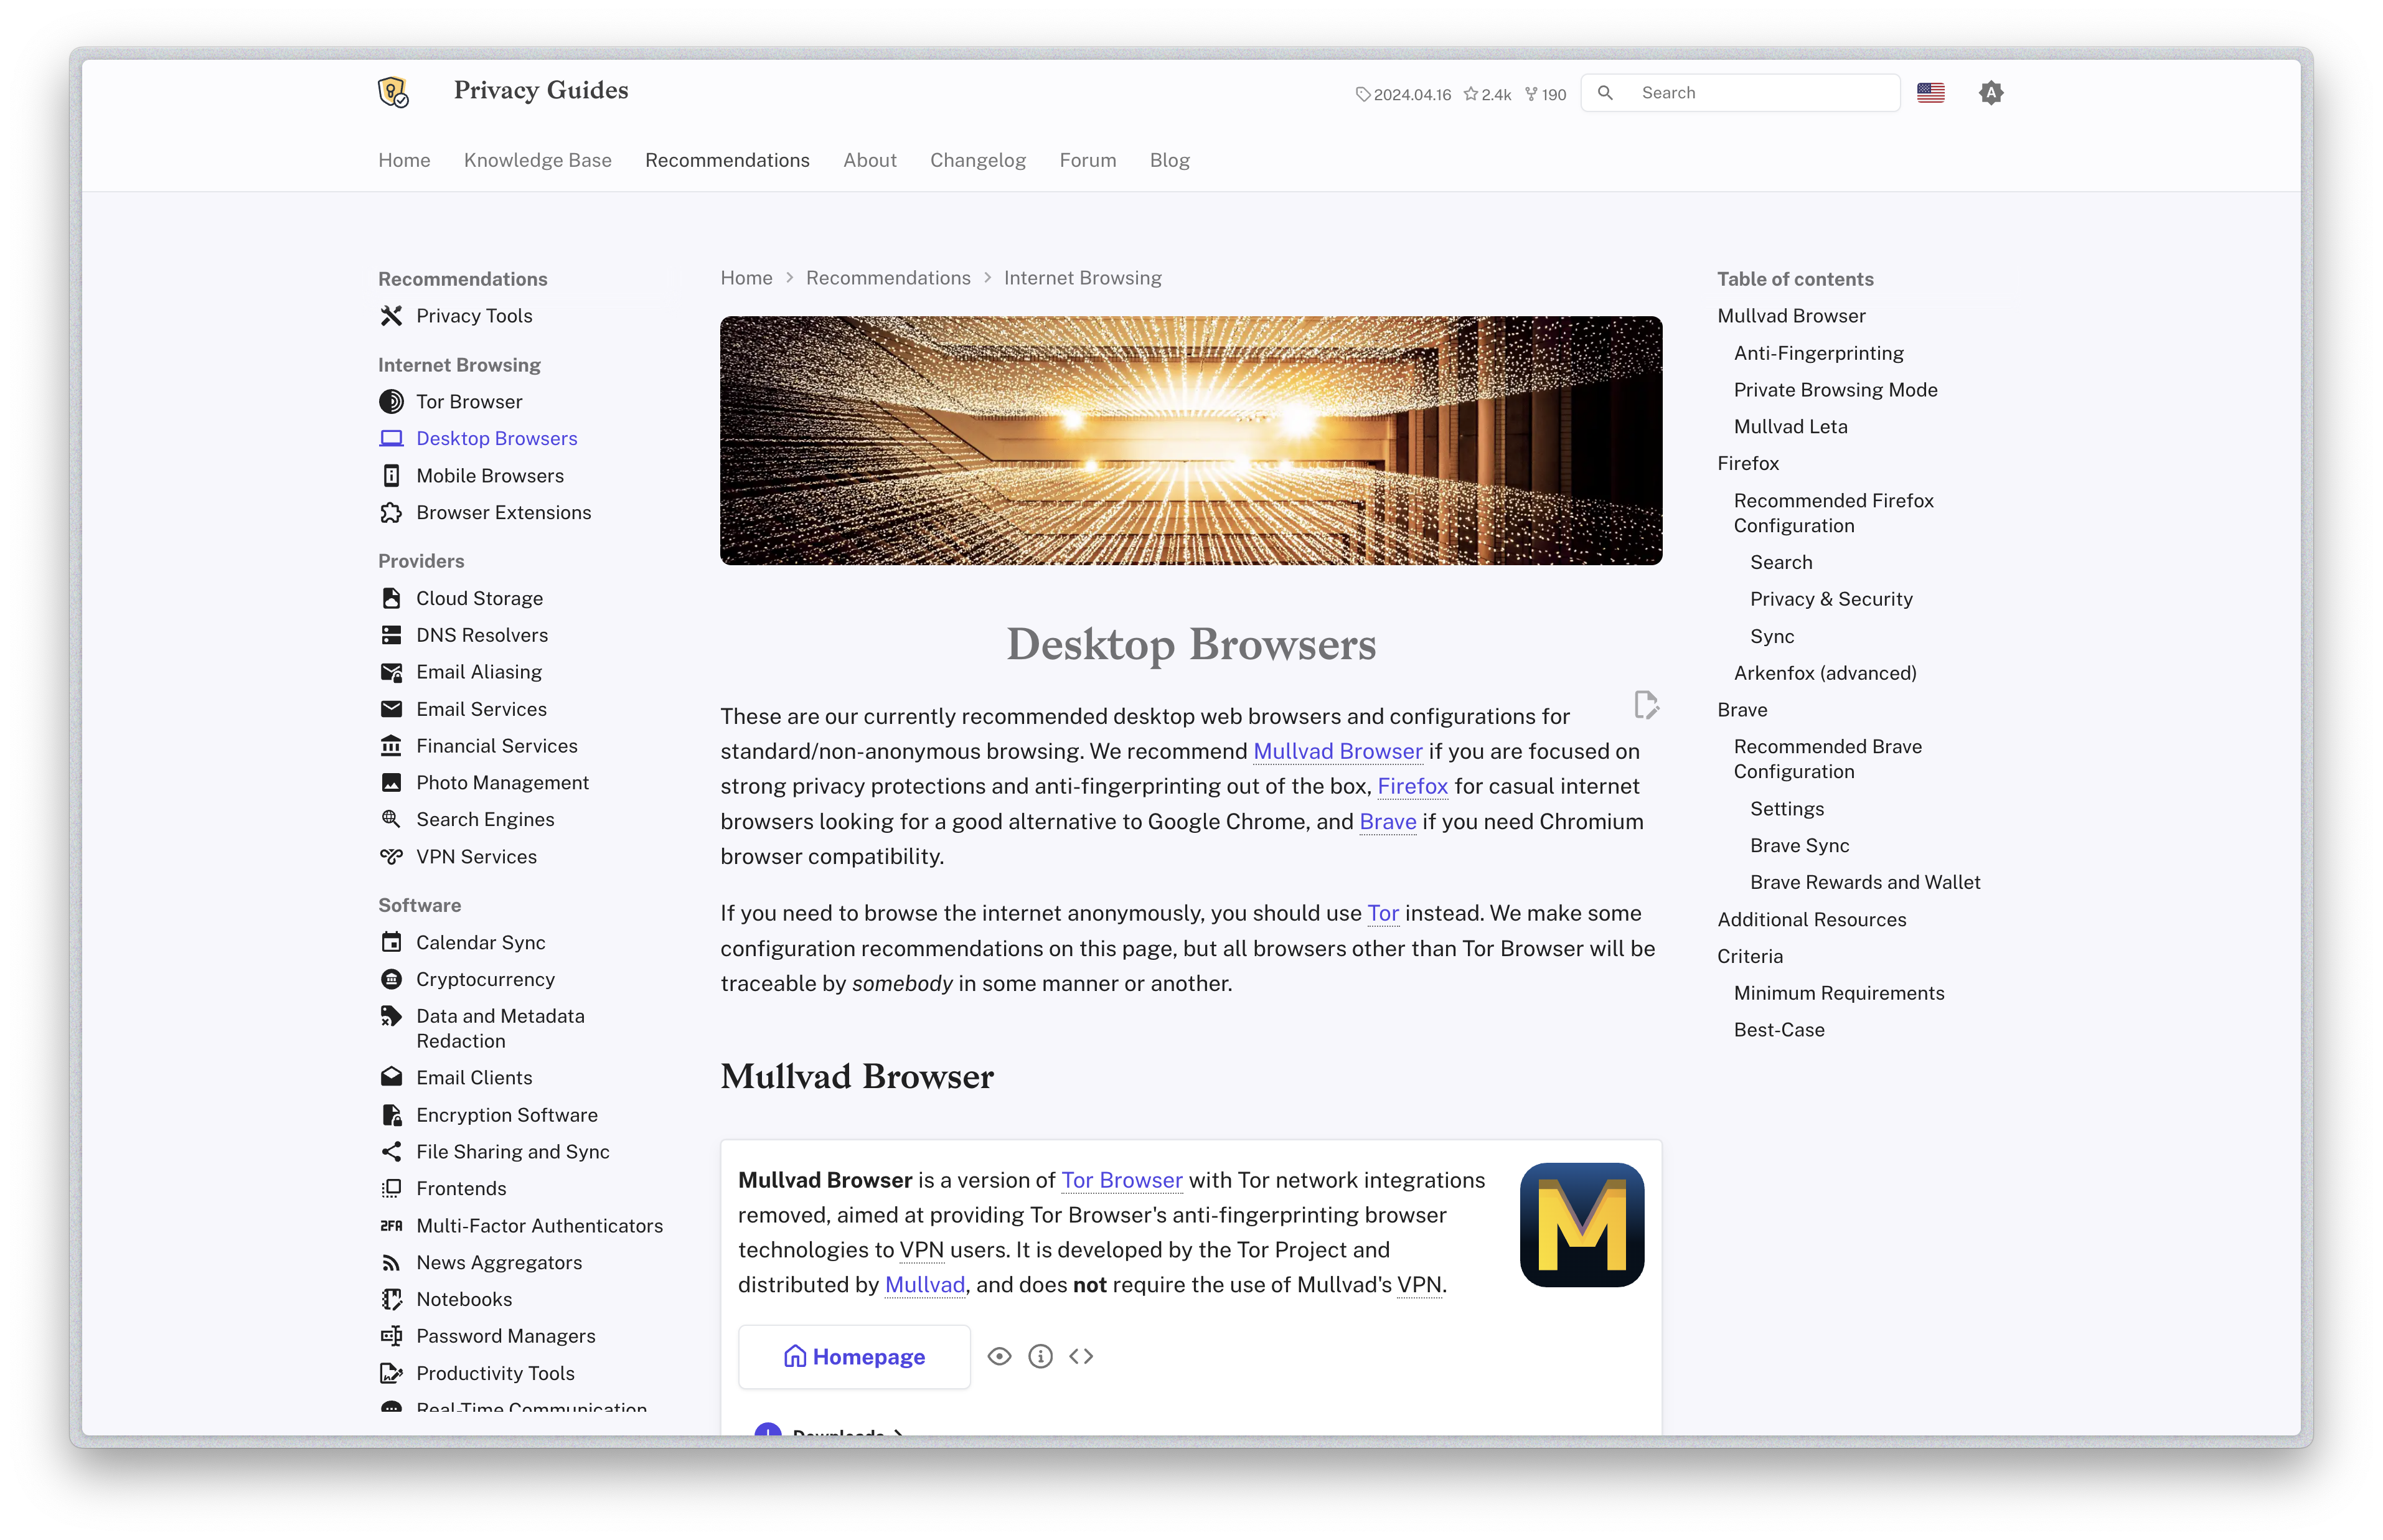Click the Search Engines globe-search icon

tap(391, 820)
